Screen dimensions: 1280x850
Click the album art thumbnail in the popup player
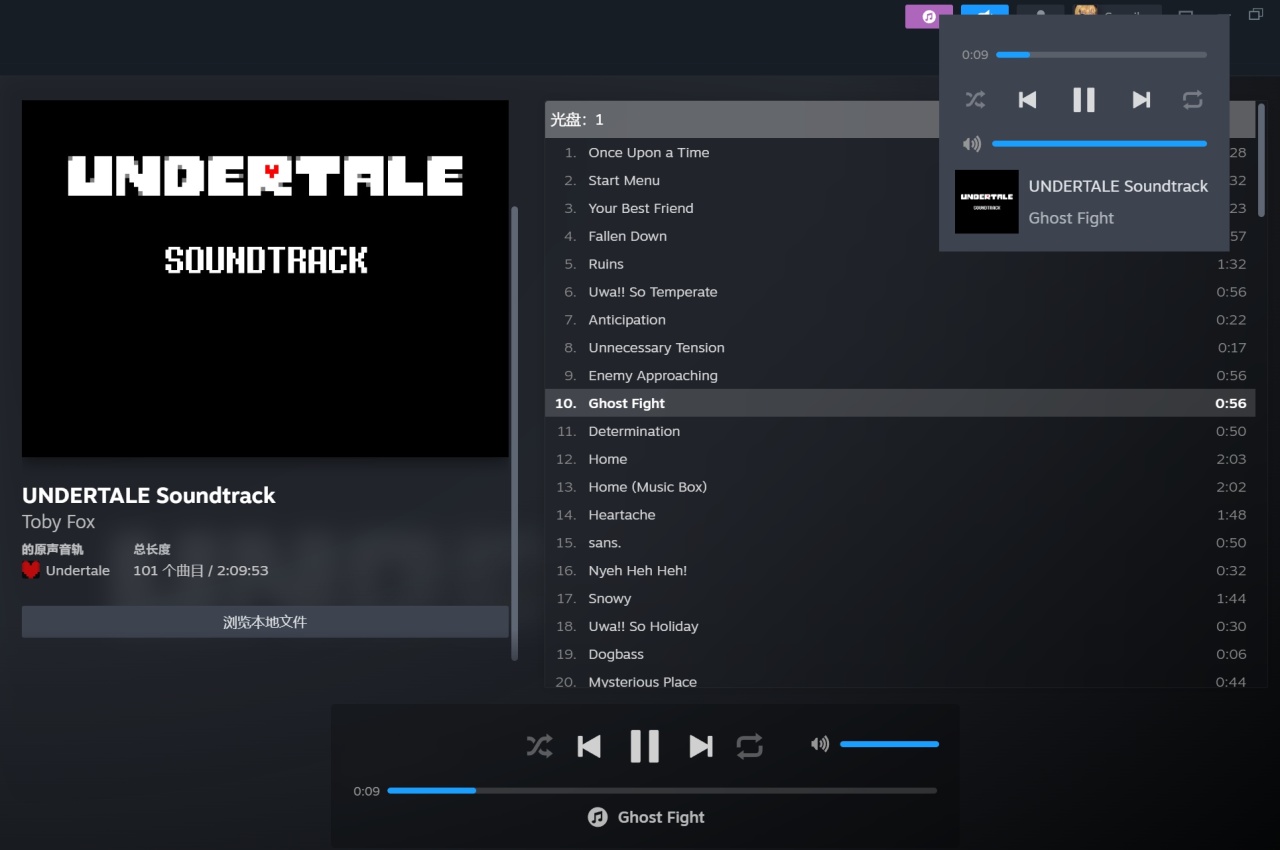(x=986, y=201)
